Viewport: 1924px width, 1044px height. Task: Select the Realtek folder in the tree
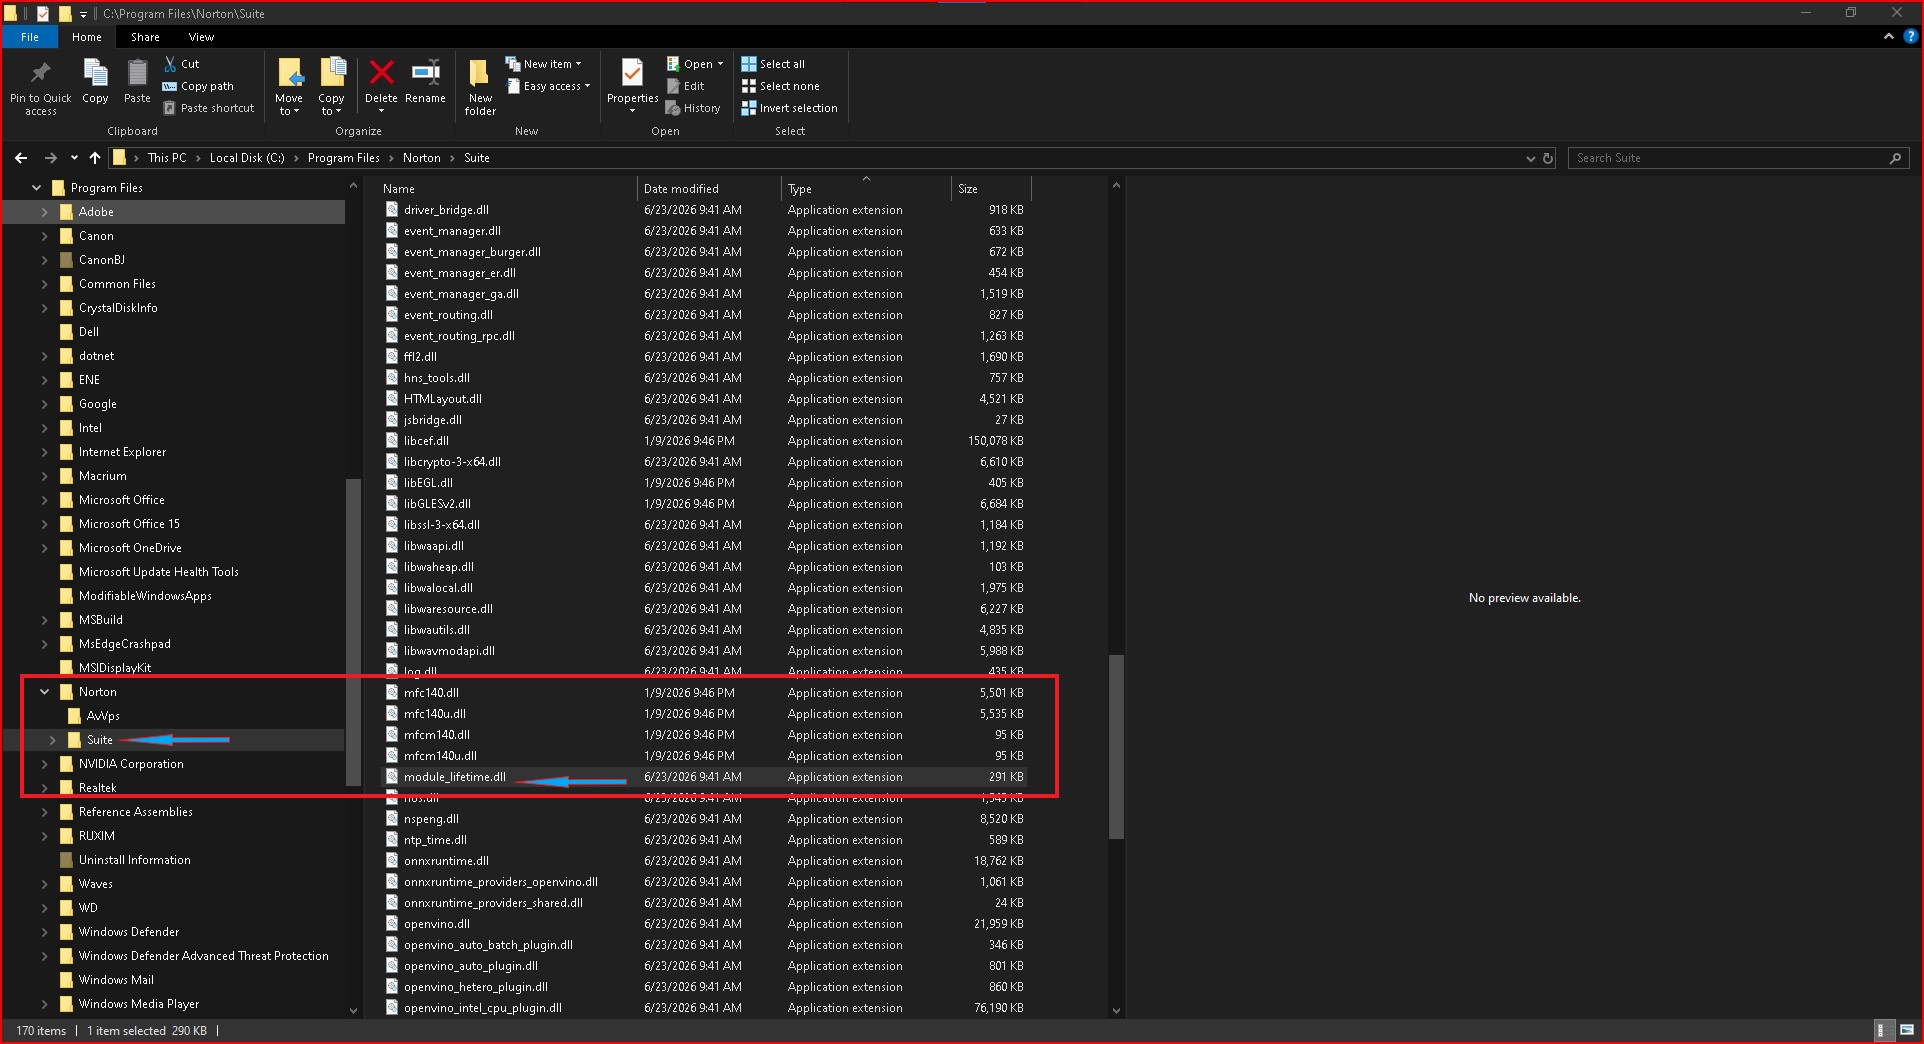pos(97,788)
